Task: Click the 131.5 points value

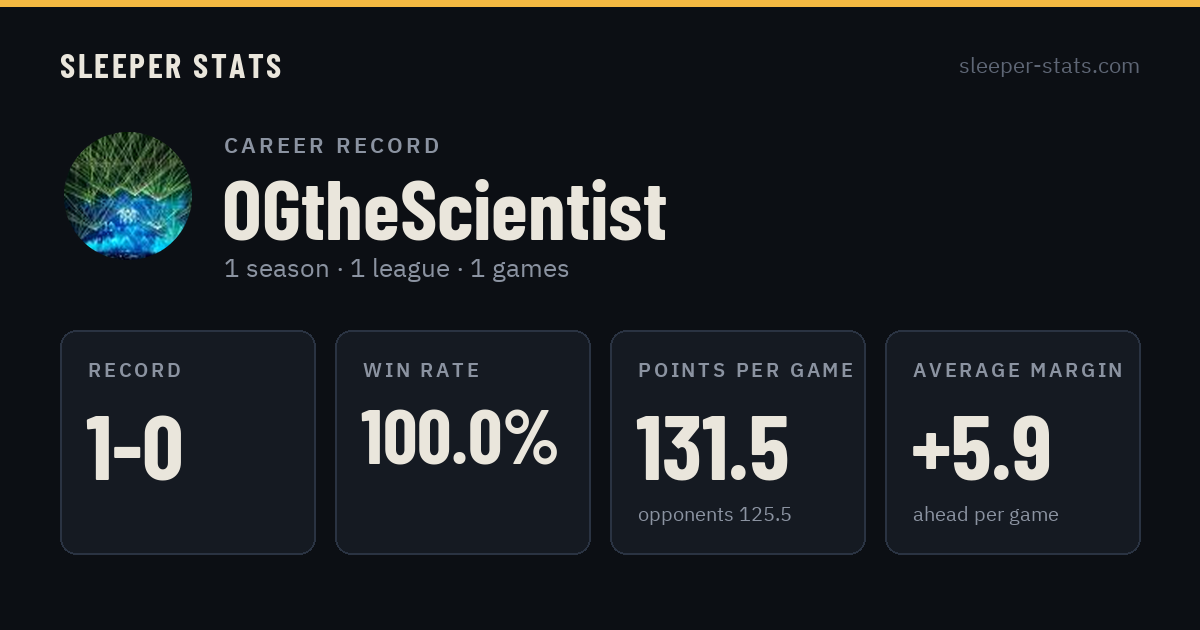Action: click(713, 449)
